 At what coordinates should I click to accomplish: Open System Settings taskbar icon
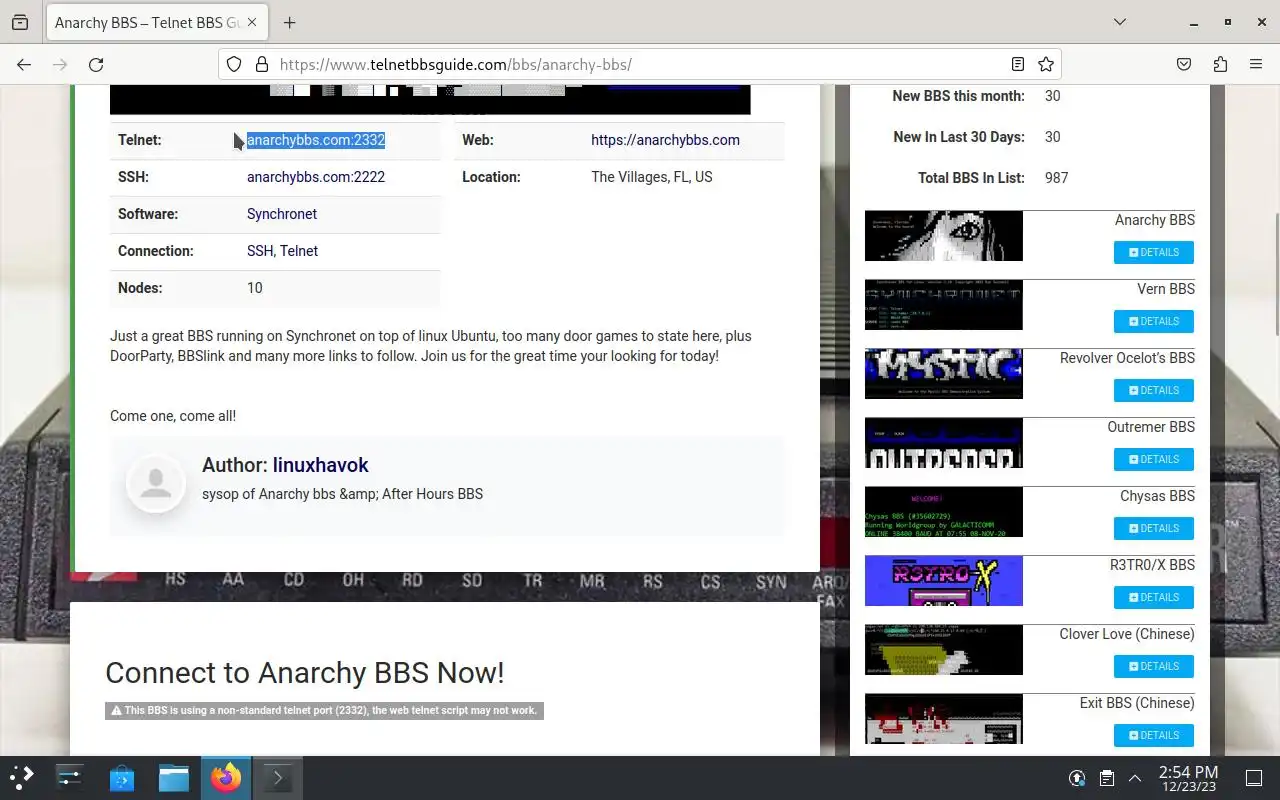[70, 778]
